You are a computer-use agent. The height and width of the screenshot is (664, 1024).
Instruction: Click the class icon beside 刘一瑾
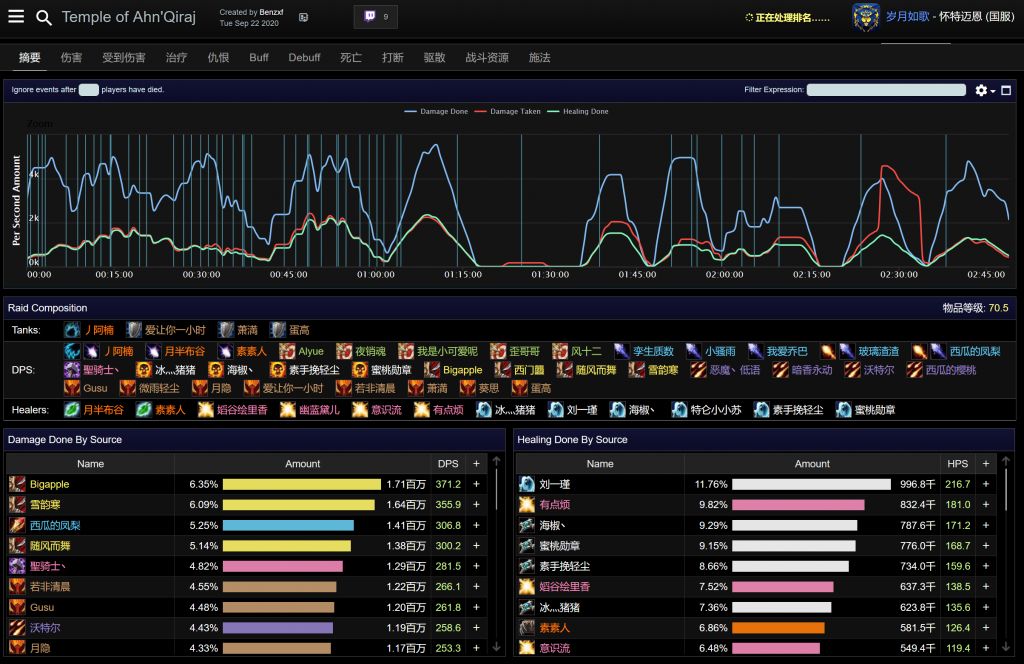[x=527, y=484]
